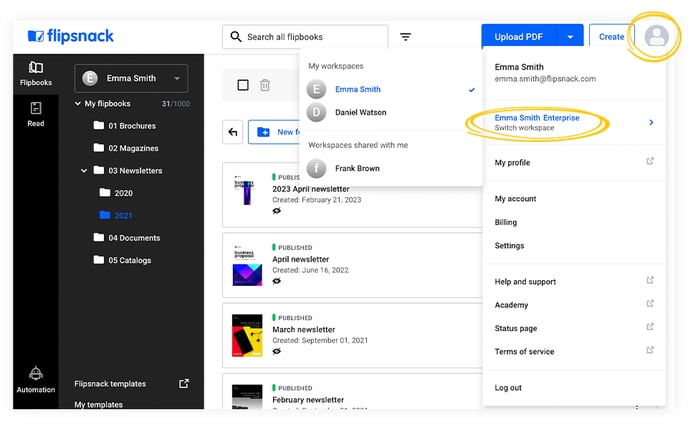Tick the select all flipbooks checkbox
This screenshot has width=688, height=430.
tap(243, 85)
